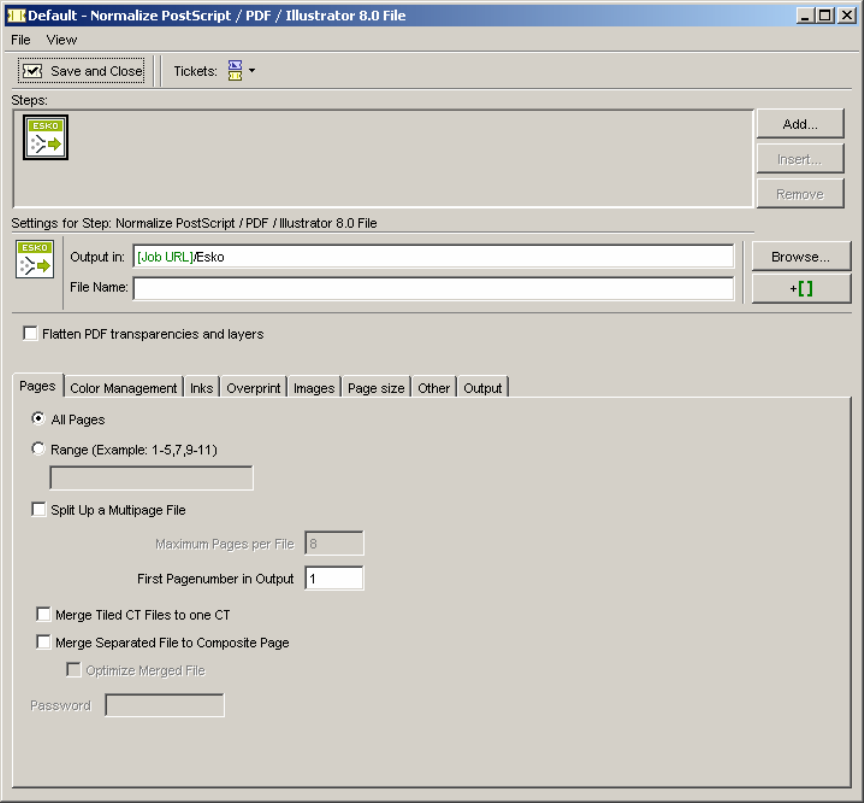Check Merge Tiled CT Files to one CT
Viewport: 864px width, 803px height.
pos(44,614)
